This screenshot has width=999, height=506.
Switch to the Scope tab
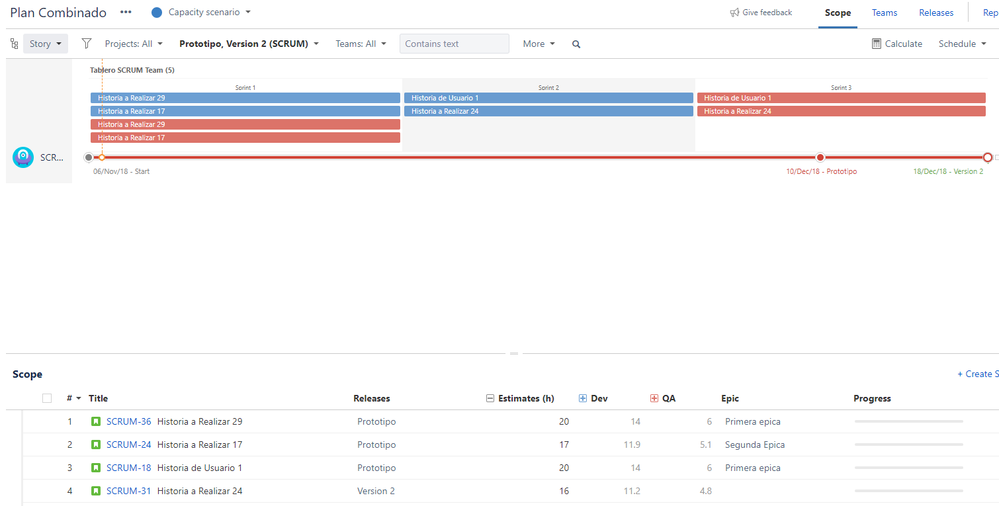(x=838, y=13)
